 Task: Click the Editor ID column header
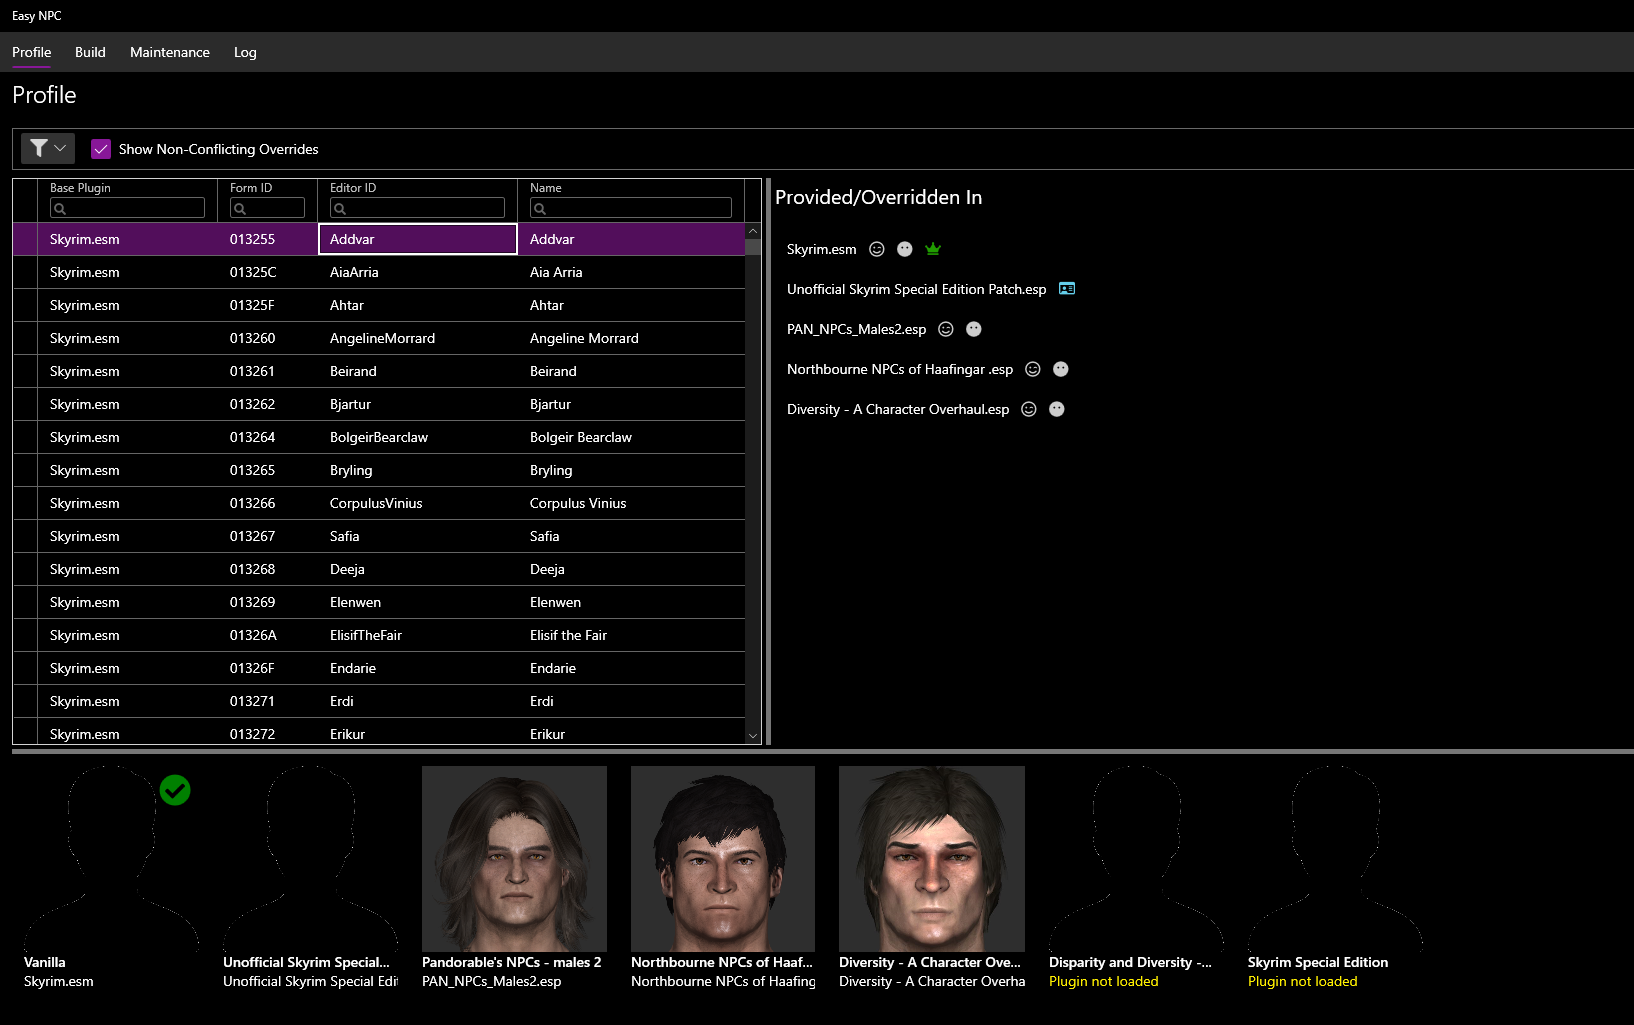[x=353, y=188]
